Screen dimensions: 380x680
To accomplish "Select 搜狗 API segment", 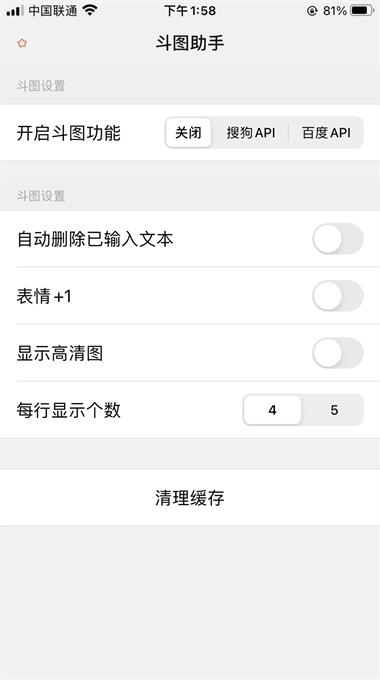I will (x=251, y=133).
